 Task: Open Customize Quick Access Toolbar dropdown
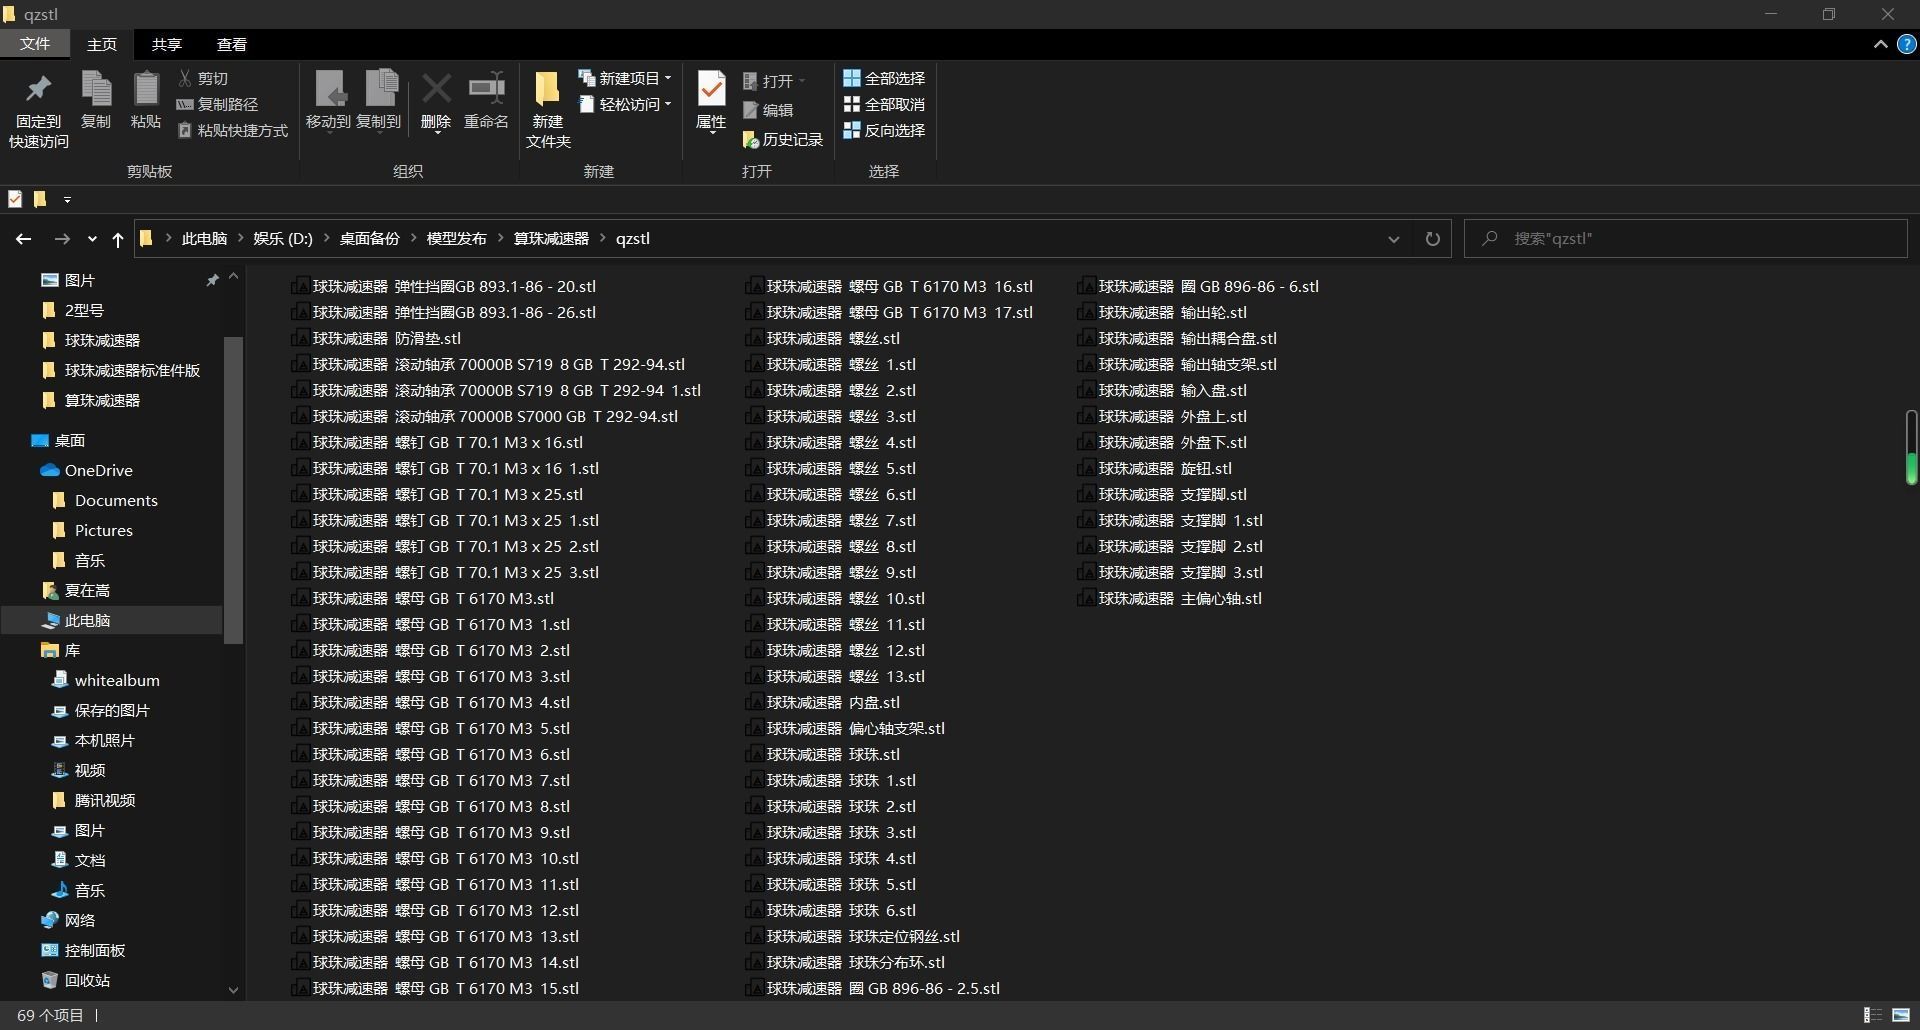click(67, 199)
